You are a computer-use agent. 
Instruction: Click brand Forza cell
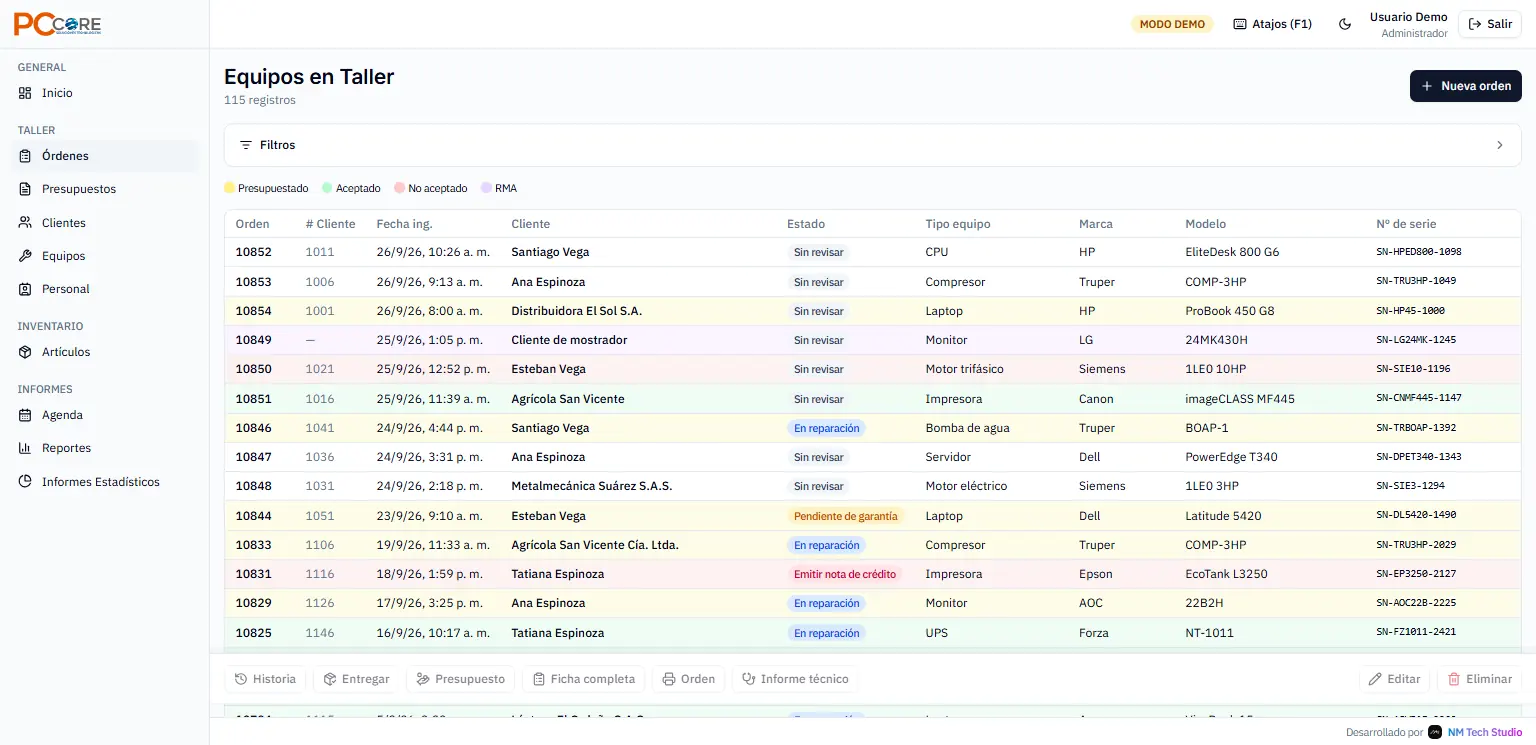click(1096, 633)
